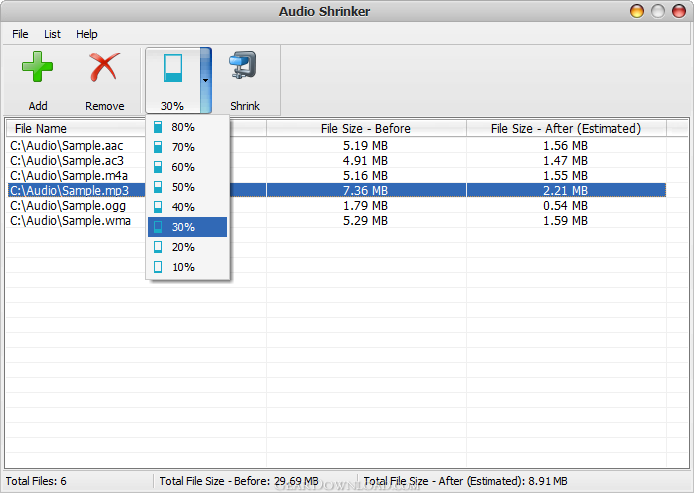Sort by File Size - Before header
Screen dimensions: 694x493
pos(366,129)
